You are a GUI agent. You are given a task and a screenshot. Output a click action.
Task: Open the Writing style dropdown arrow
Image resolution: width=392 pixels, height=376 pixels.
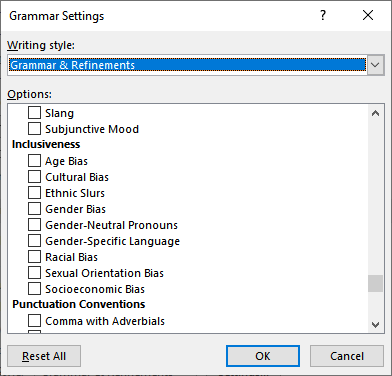375,65
